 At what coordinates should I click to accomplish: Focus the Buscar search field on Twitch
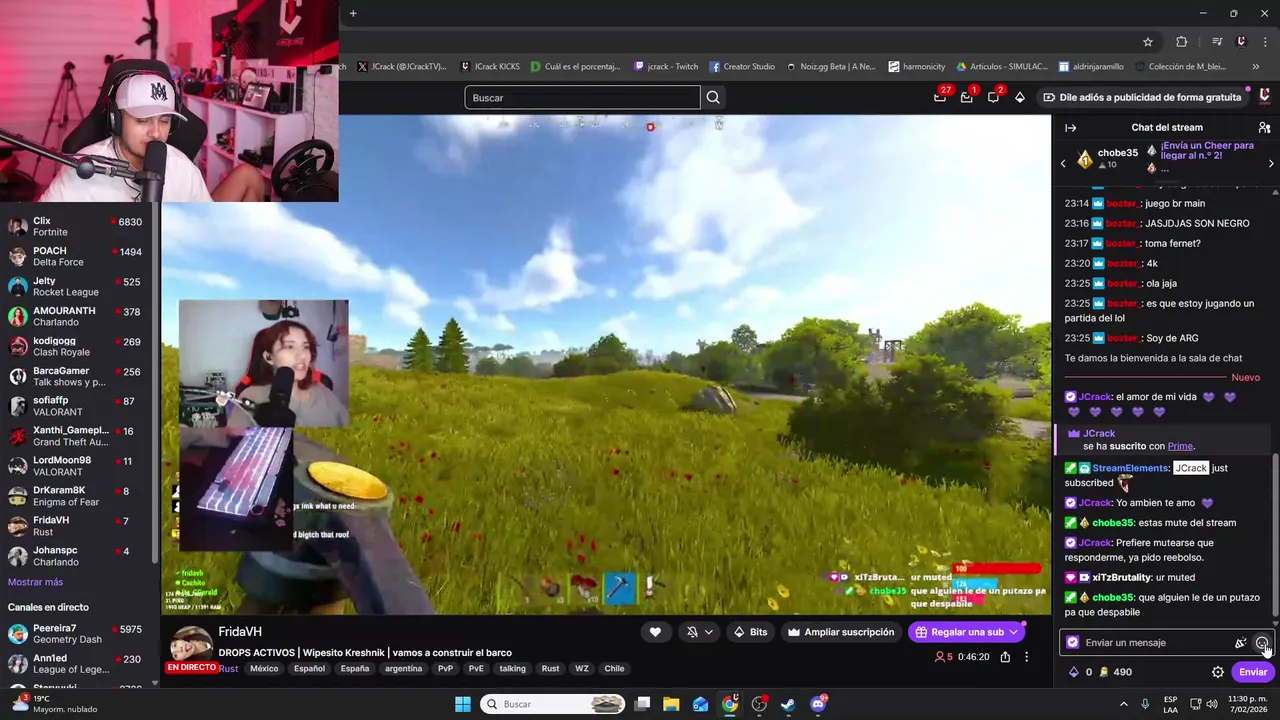582,98
